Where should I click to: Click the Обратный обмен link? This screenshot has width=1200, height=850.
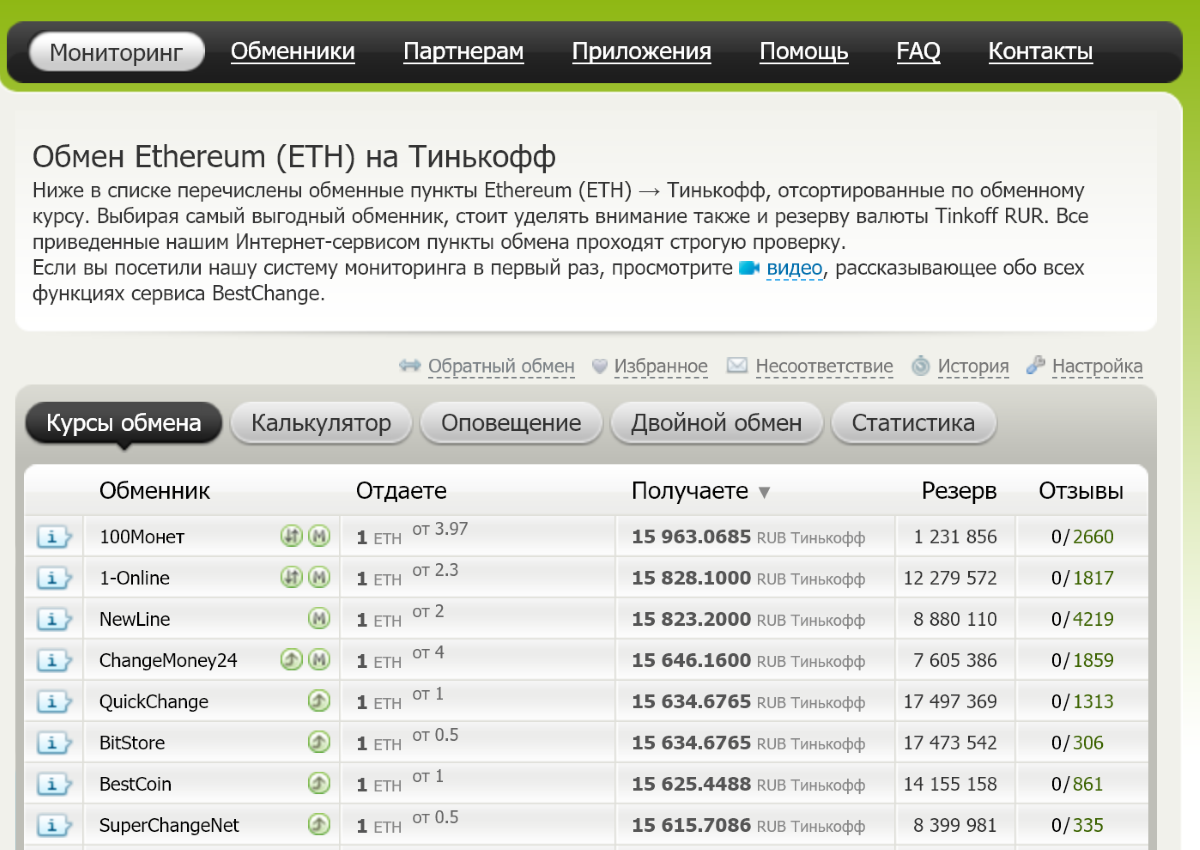point(501,367)
